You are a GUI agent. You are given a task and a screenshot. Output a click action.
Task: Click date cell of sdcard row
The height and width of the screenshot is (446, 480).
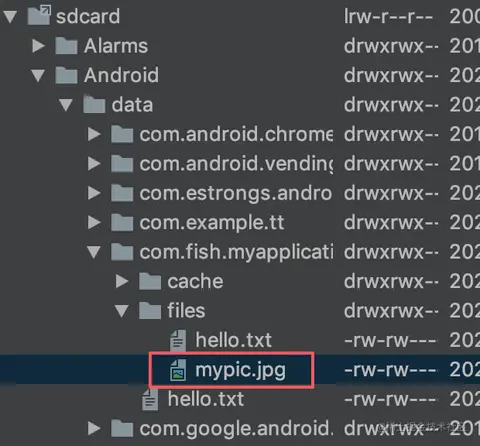coord(465,17)
